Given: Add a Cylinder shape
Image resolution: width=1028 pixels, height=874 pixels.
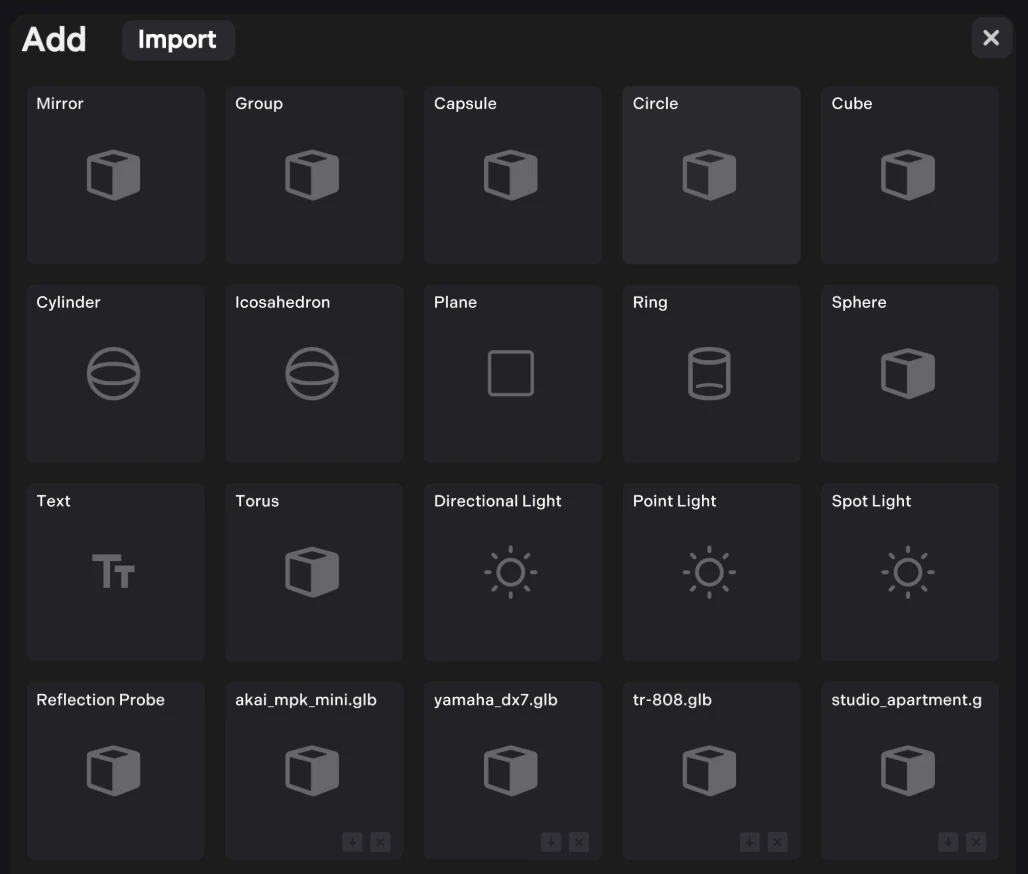Looking at the screenshot, I should pos(115,374).
